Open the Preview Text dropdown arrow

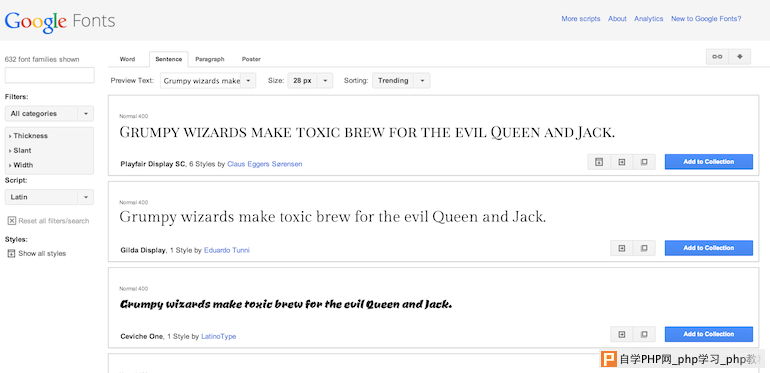pyautogui.click(x=248, y=81)
